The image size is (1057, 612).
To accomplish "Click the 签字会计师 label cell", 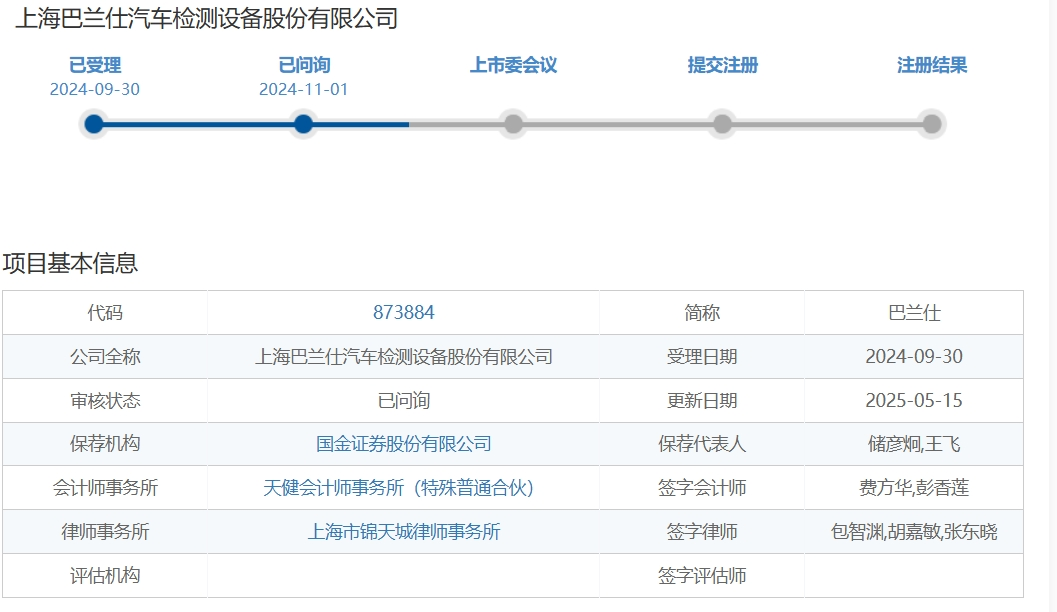I will [702, 488].
